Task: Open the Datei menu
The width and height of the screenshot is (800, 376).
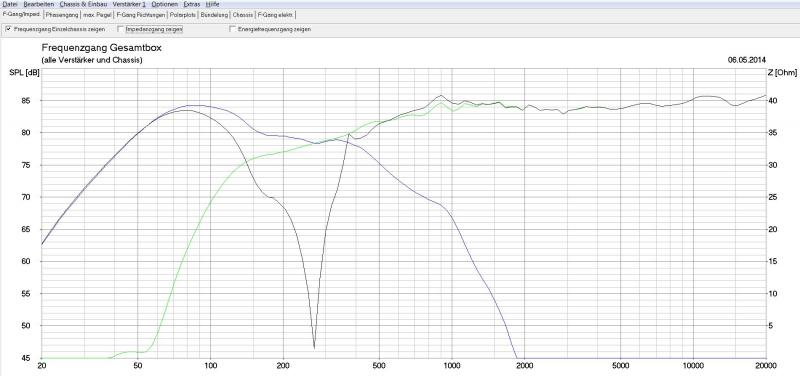Action: pos(10,4)
